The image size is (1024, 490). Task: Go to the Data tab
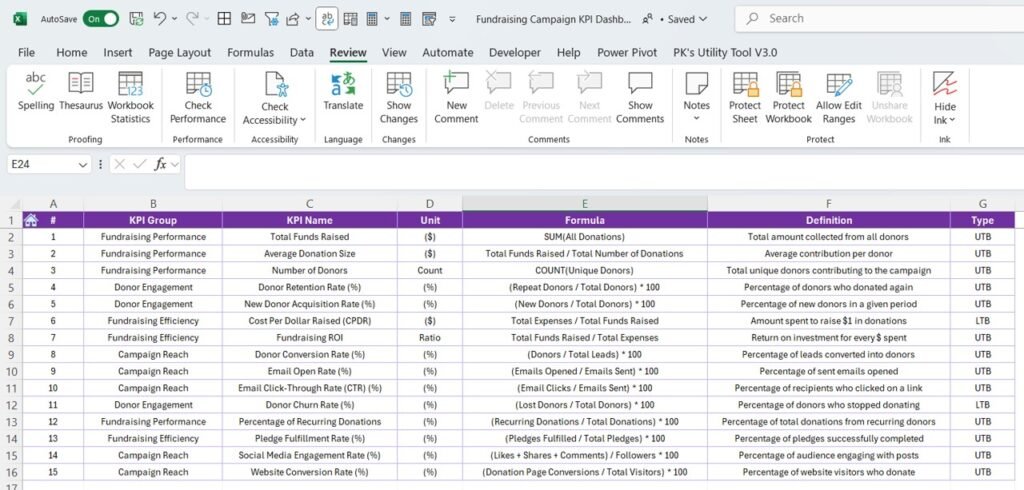[302, 53]
